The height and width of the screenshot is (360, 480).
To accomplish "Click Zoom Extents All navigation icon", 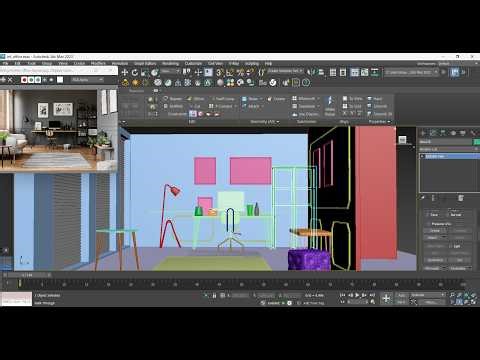I will 473,295.
